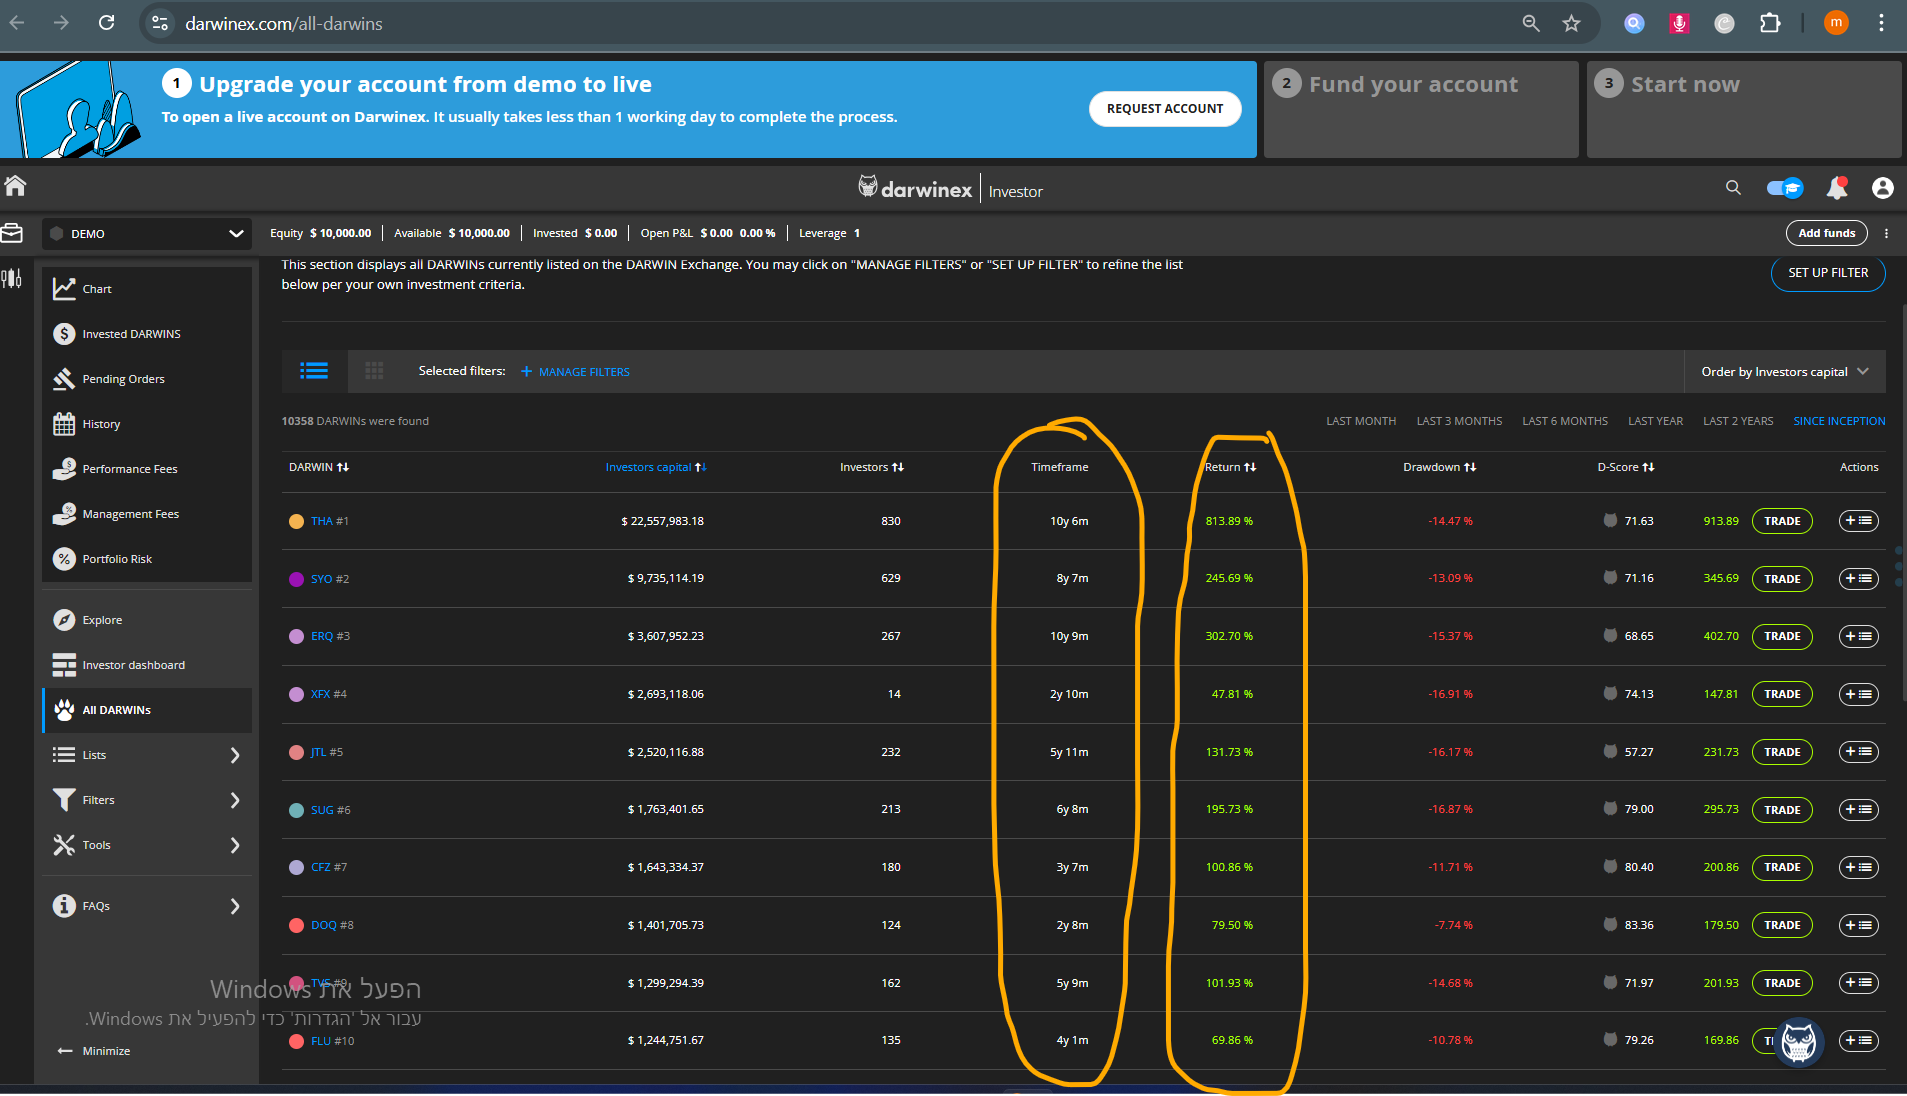Open THA #1 DARWIN link
The image size is (1907, 1096).
330,521
